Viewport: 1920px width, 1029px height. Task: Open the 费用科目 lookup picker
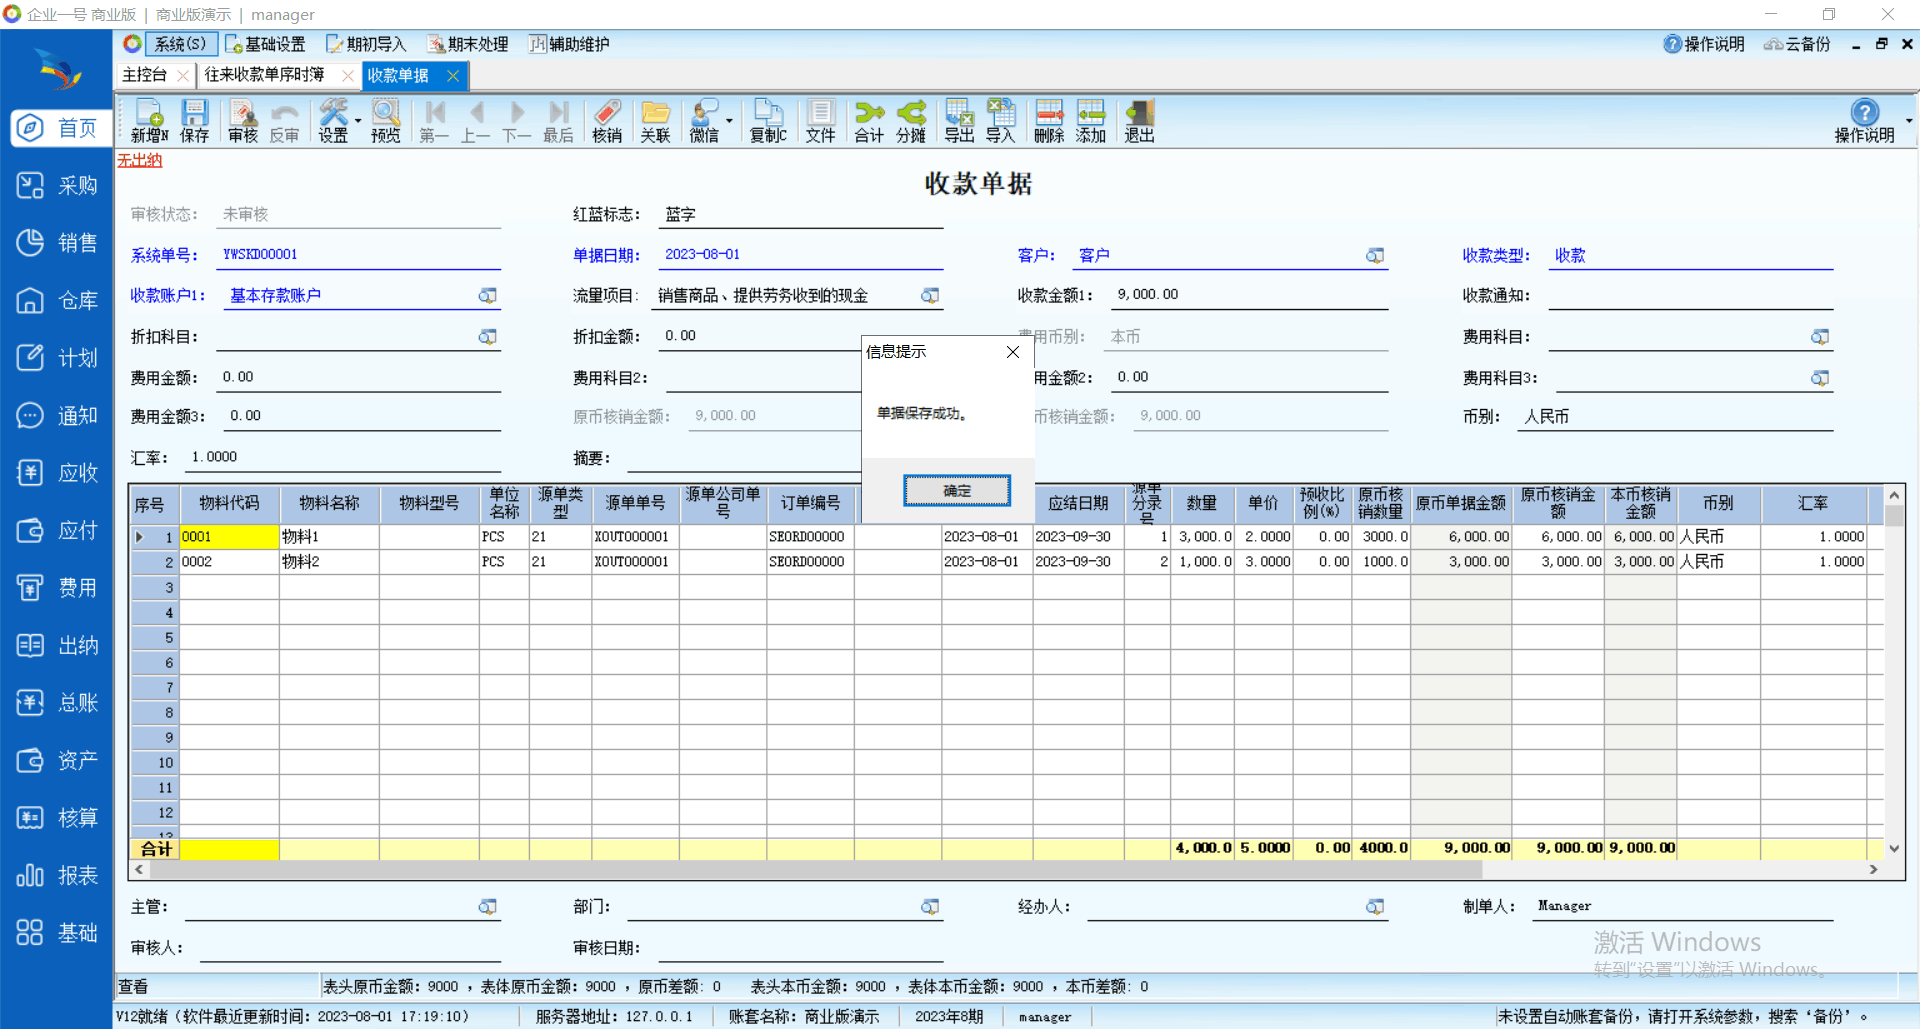[1820, 337]
